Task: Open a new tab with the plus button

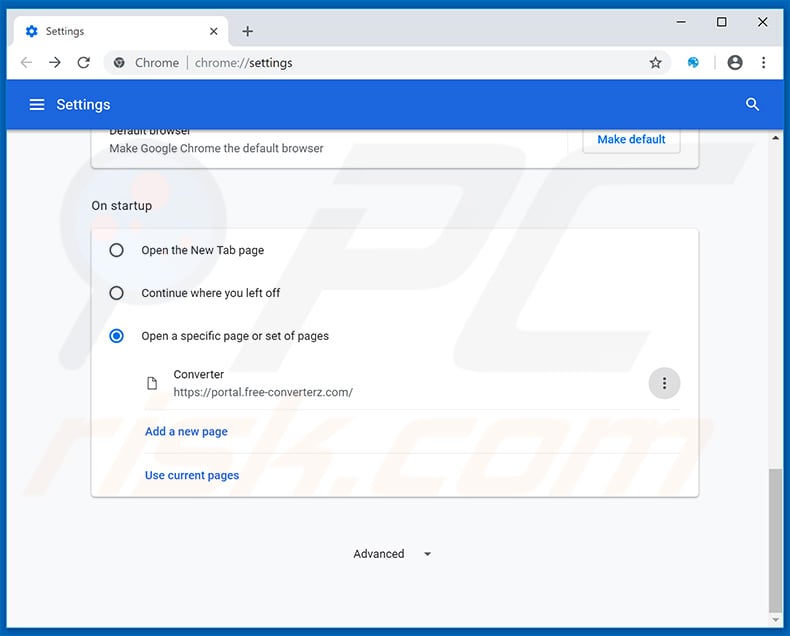Action: tap(247, 31)
